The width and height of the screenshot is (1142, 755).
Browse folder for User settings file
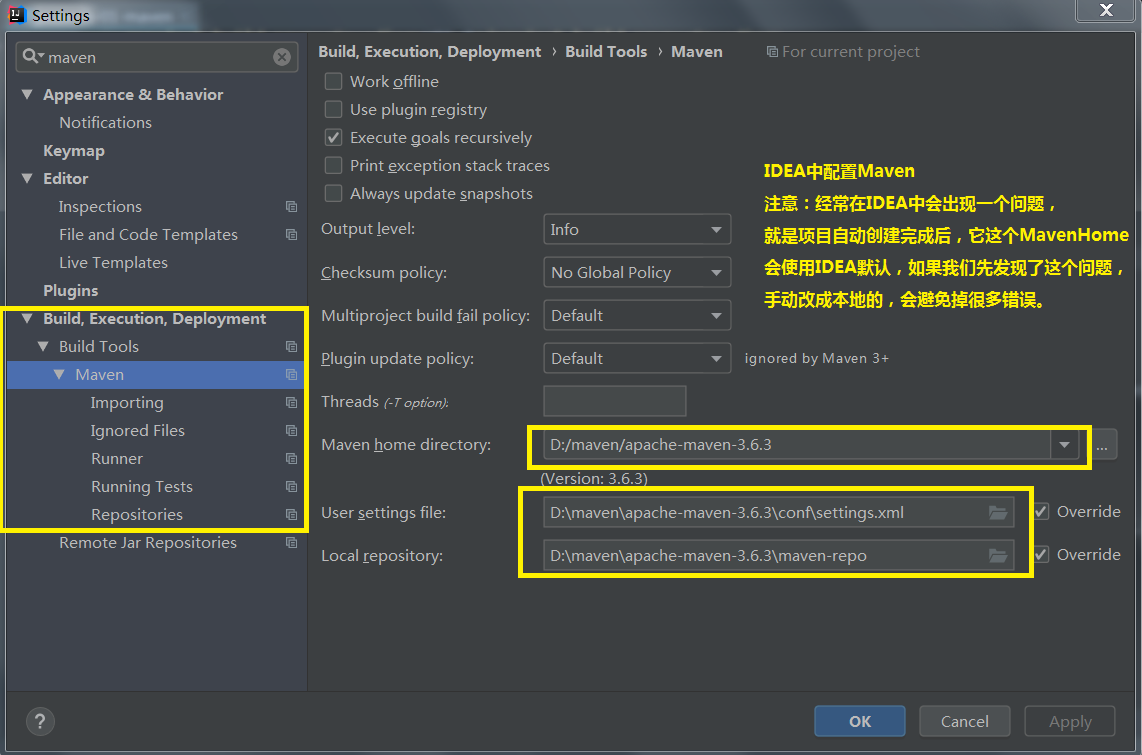998,513
